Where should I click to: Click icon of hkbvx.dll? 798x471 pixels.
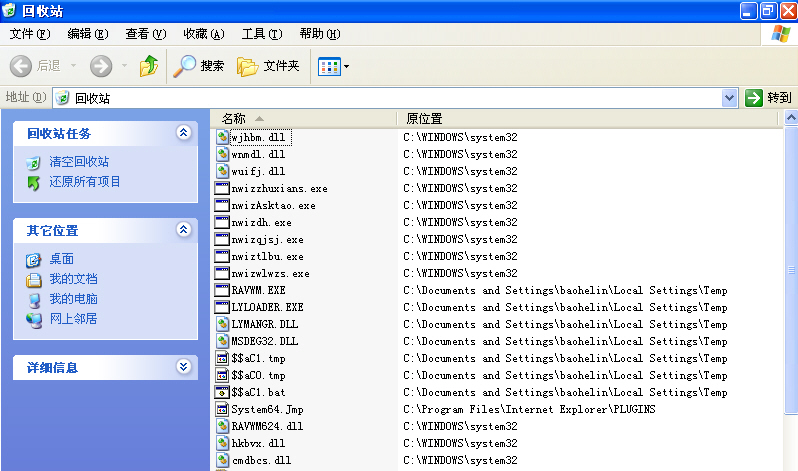(222, 443)
